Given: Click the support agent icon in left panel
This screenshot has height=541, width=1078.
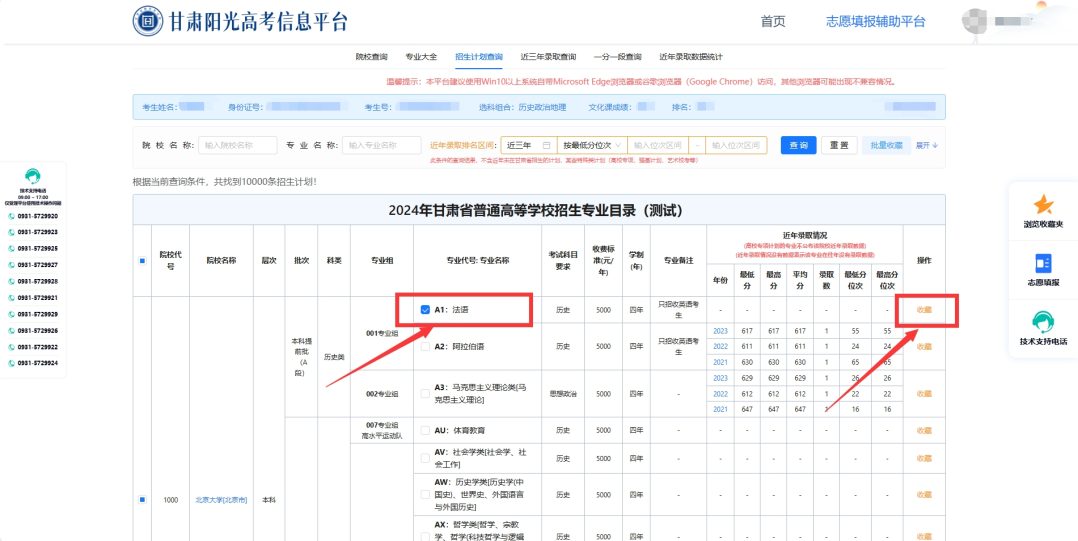Looking at the screenshot, I should (33, 176).
